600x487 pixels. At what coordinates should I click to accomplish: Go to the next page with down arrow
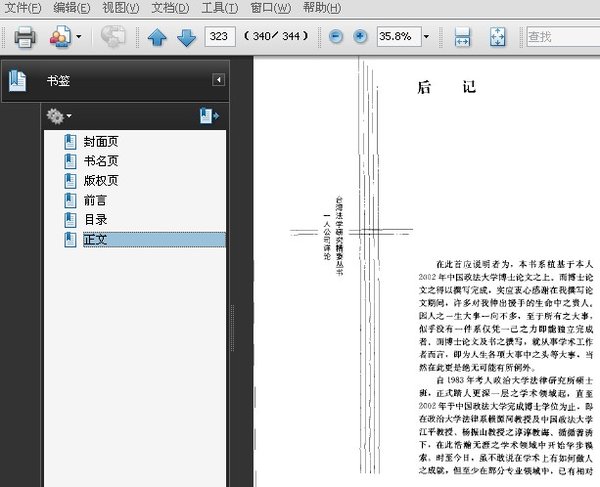(x=186, y=38)
